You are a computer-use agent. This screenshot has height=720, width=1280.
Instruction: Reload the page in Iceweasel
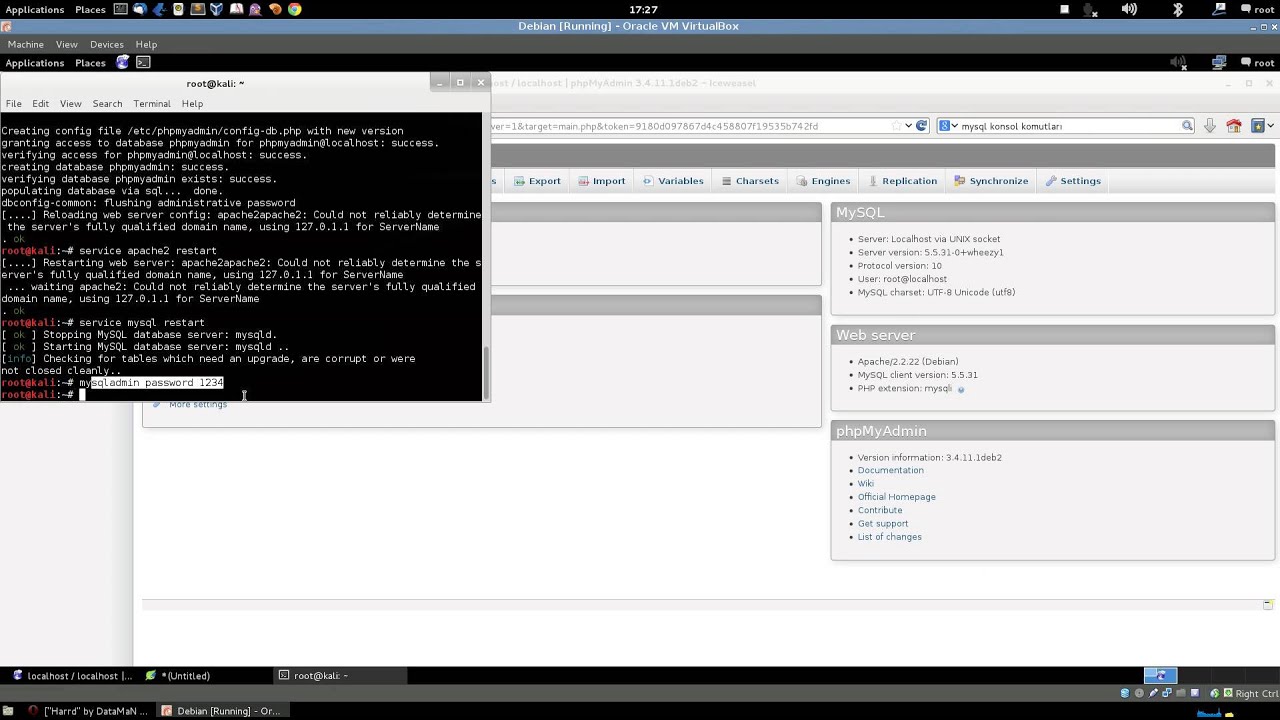click(x=921, y=126)
